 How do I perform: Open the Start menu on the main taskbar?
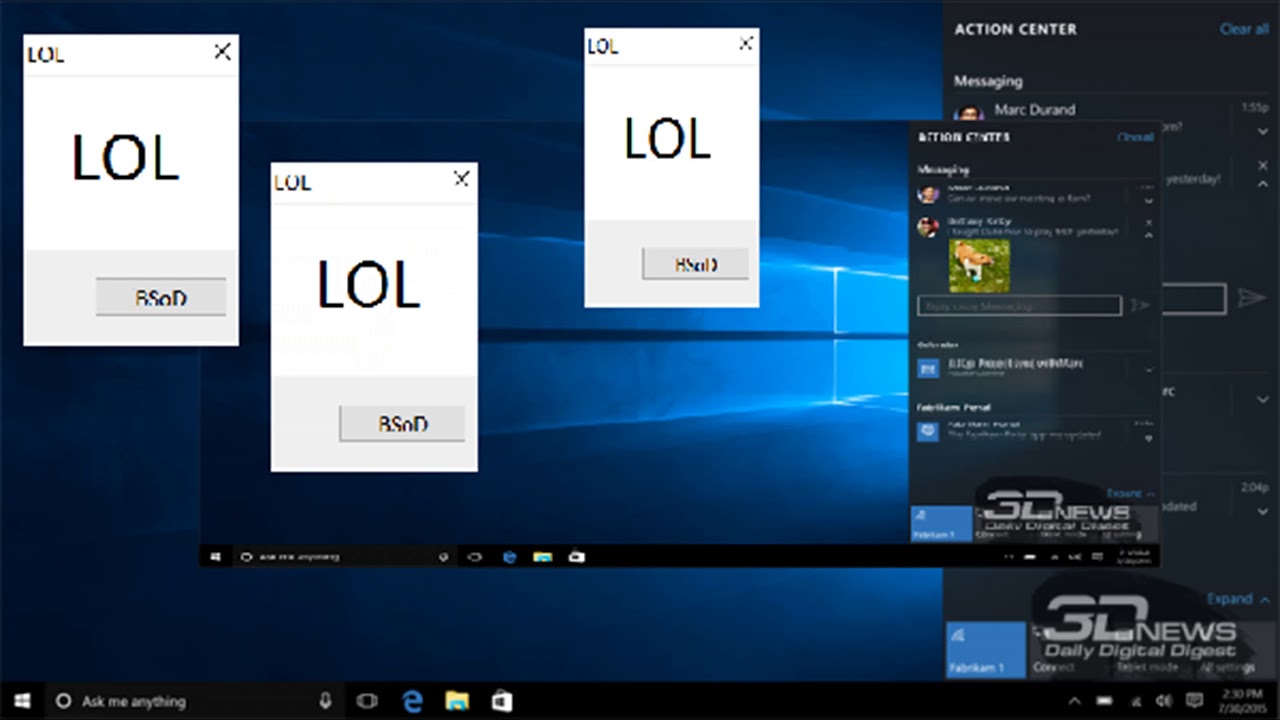coord(22,701)
